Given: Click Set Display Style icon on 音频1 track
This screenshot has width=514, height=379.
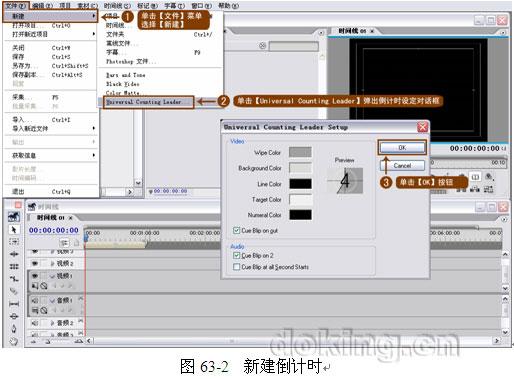Looking at the screenshot, I should tap(35, 310).
